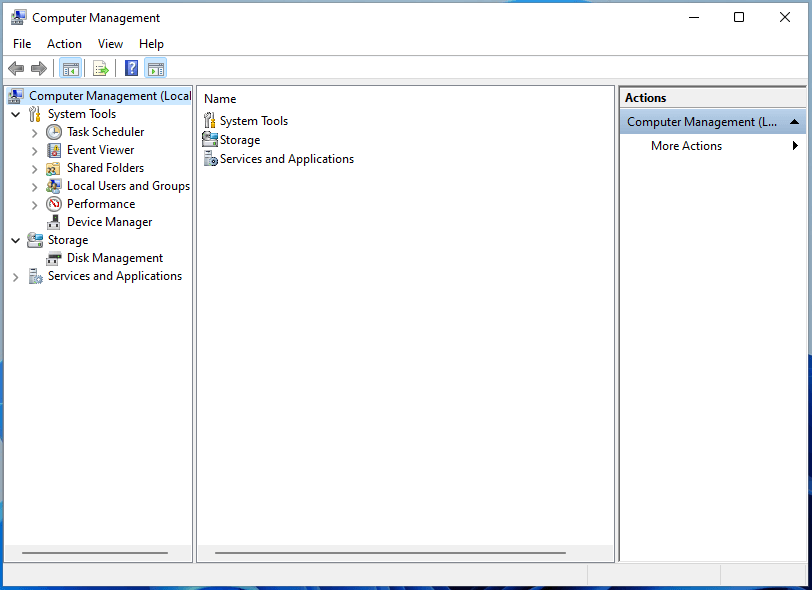Expand the Performance tree node
The image size is (812, 590).
pos(34,203)
